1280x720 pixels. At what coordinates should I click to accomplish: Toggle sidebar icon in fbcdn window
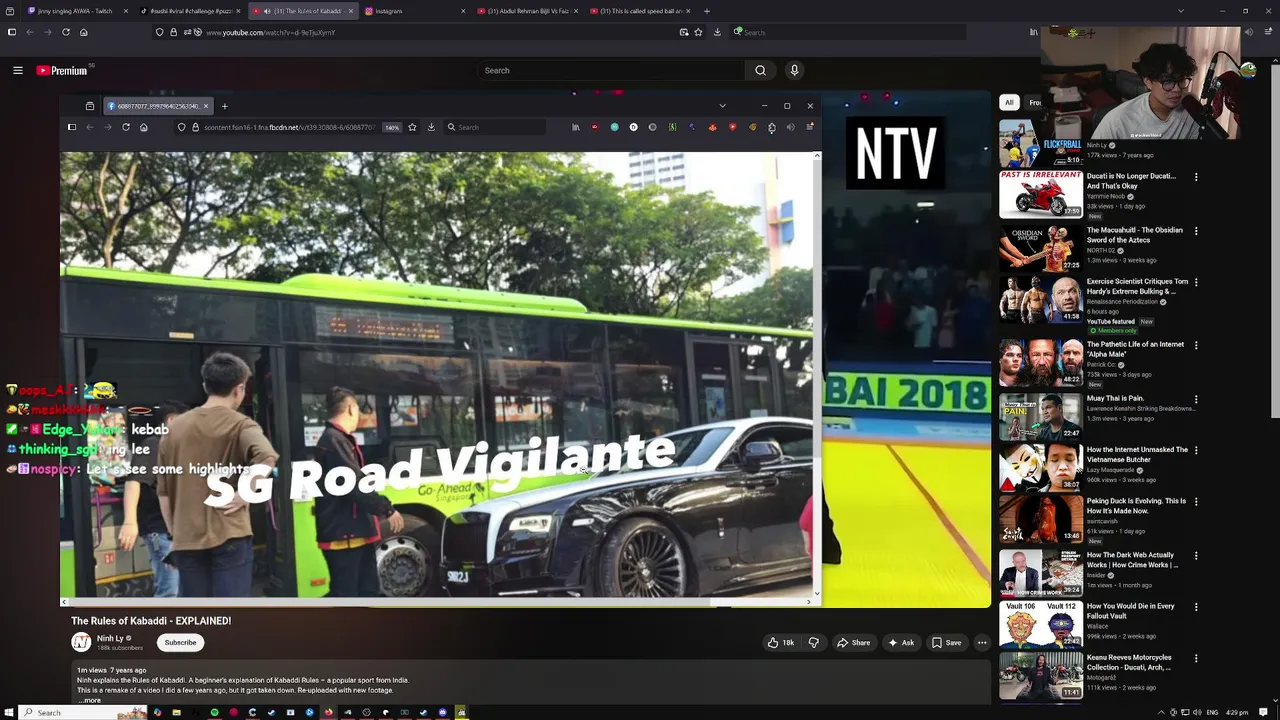[72, 127]
